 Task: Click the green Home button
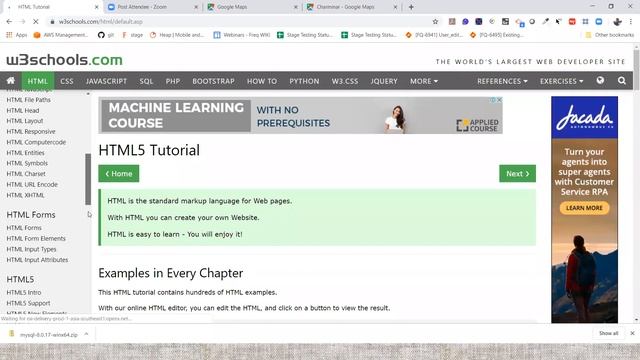point(119,173)
